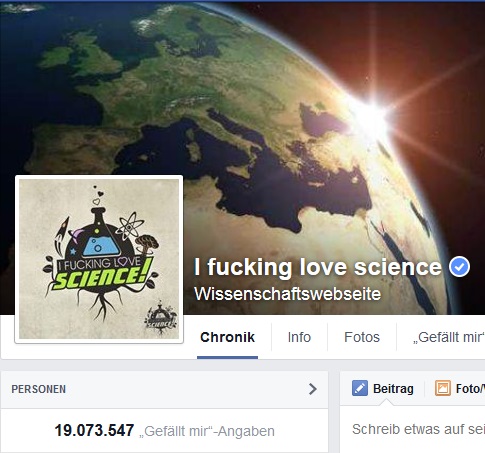
Task: Switch to the Info tab
Action: point(299,337)
